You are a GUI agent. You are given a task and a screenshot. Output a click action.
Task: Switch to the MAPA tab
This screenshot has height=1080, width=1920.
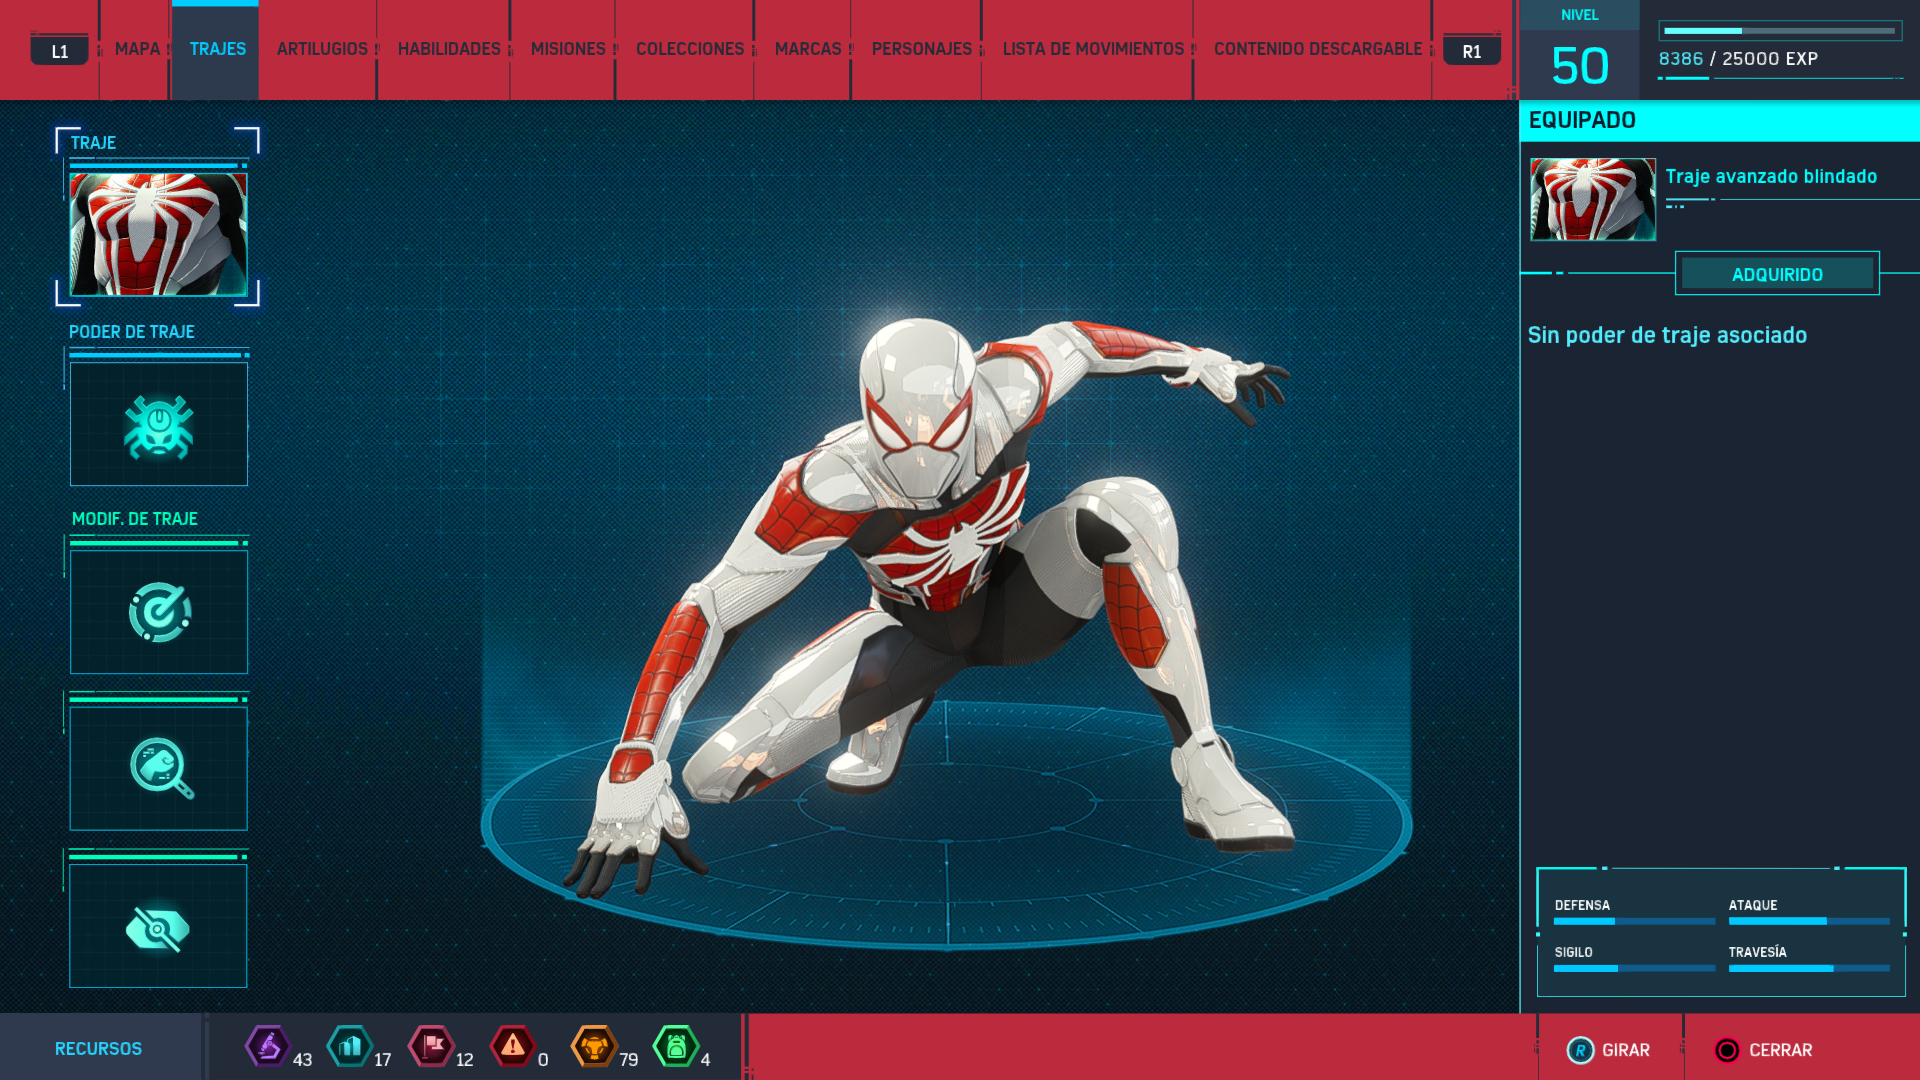137,49
